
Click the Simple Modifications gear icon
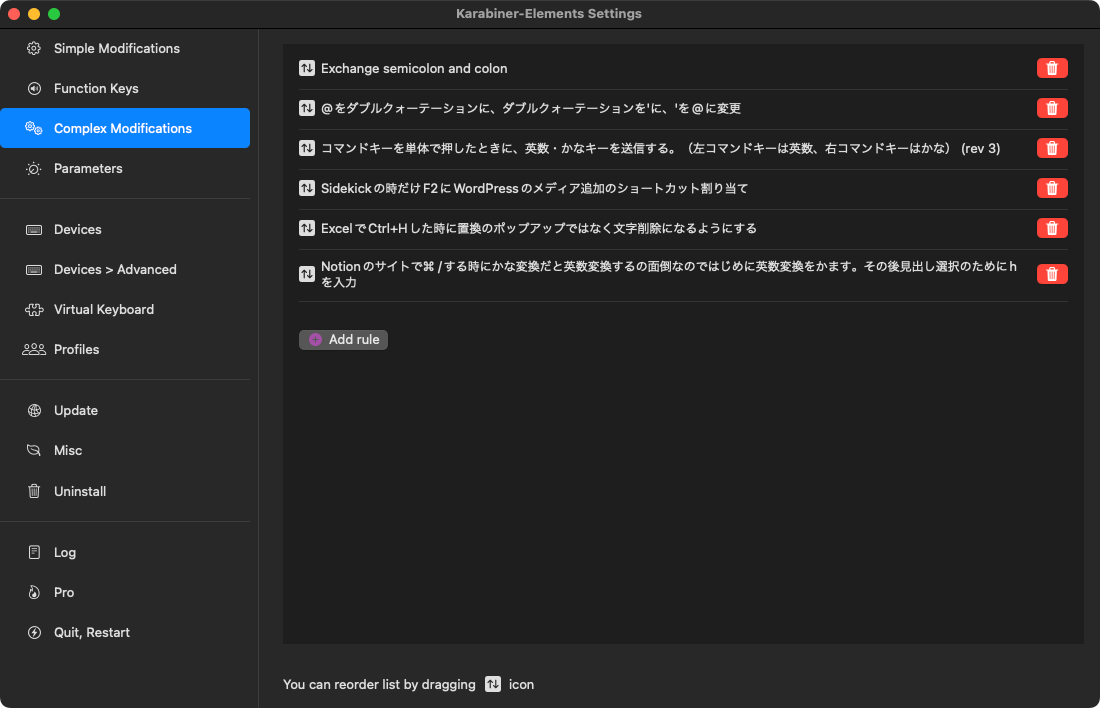tap(34, 48)
